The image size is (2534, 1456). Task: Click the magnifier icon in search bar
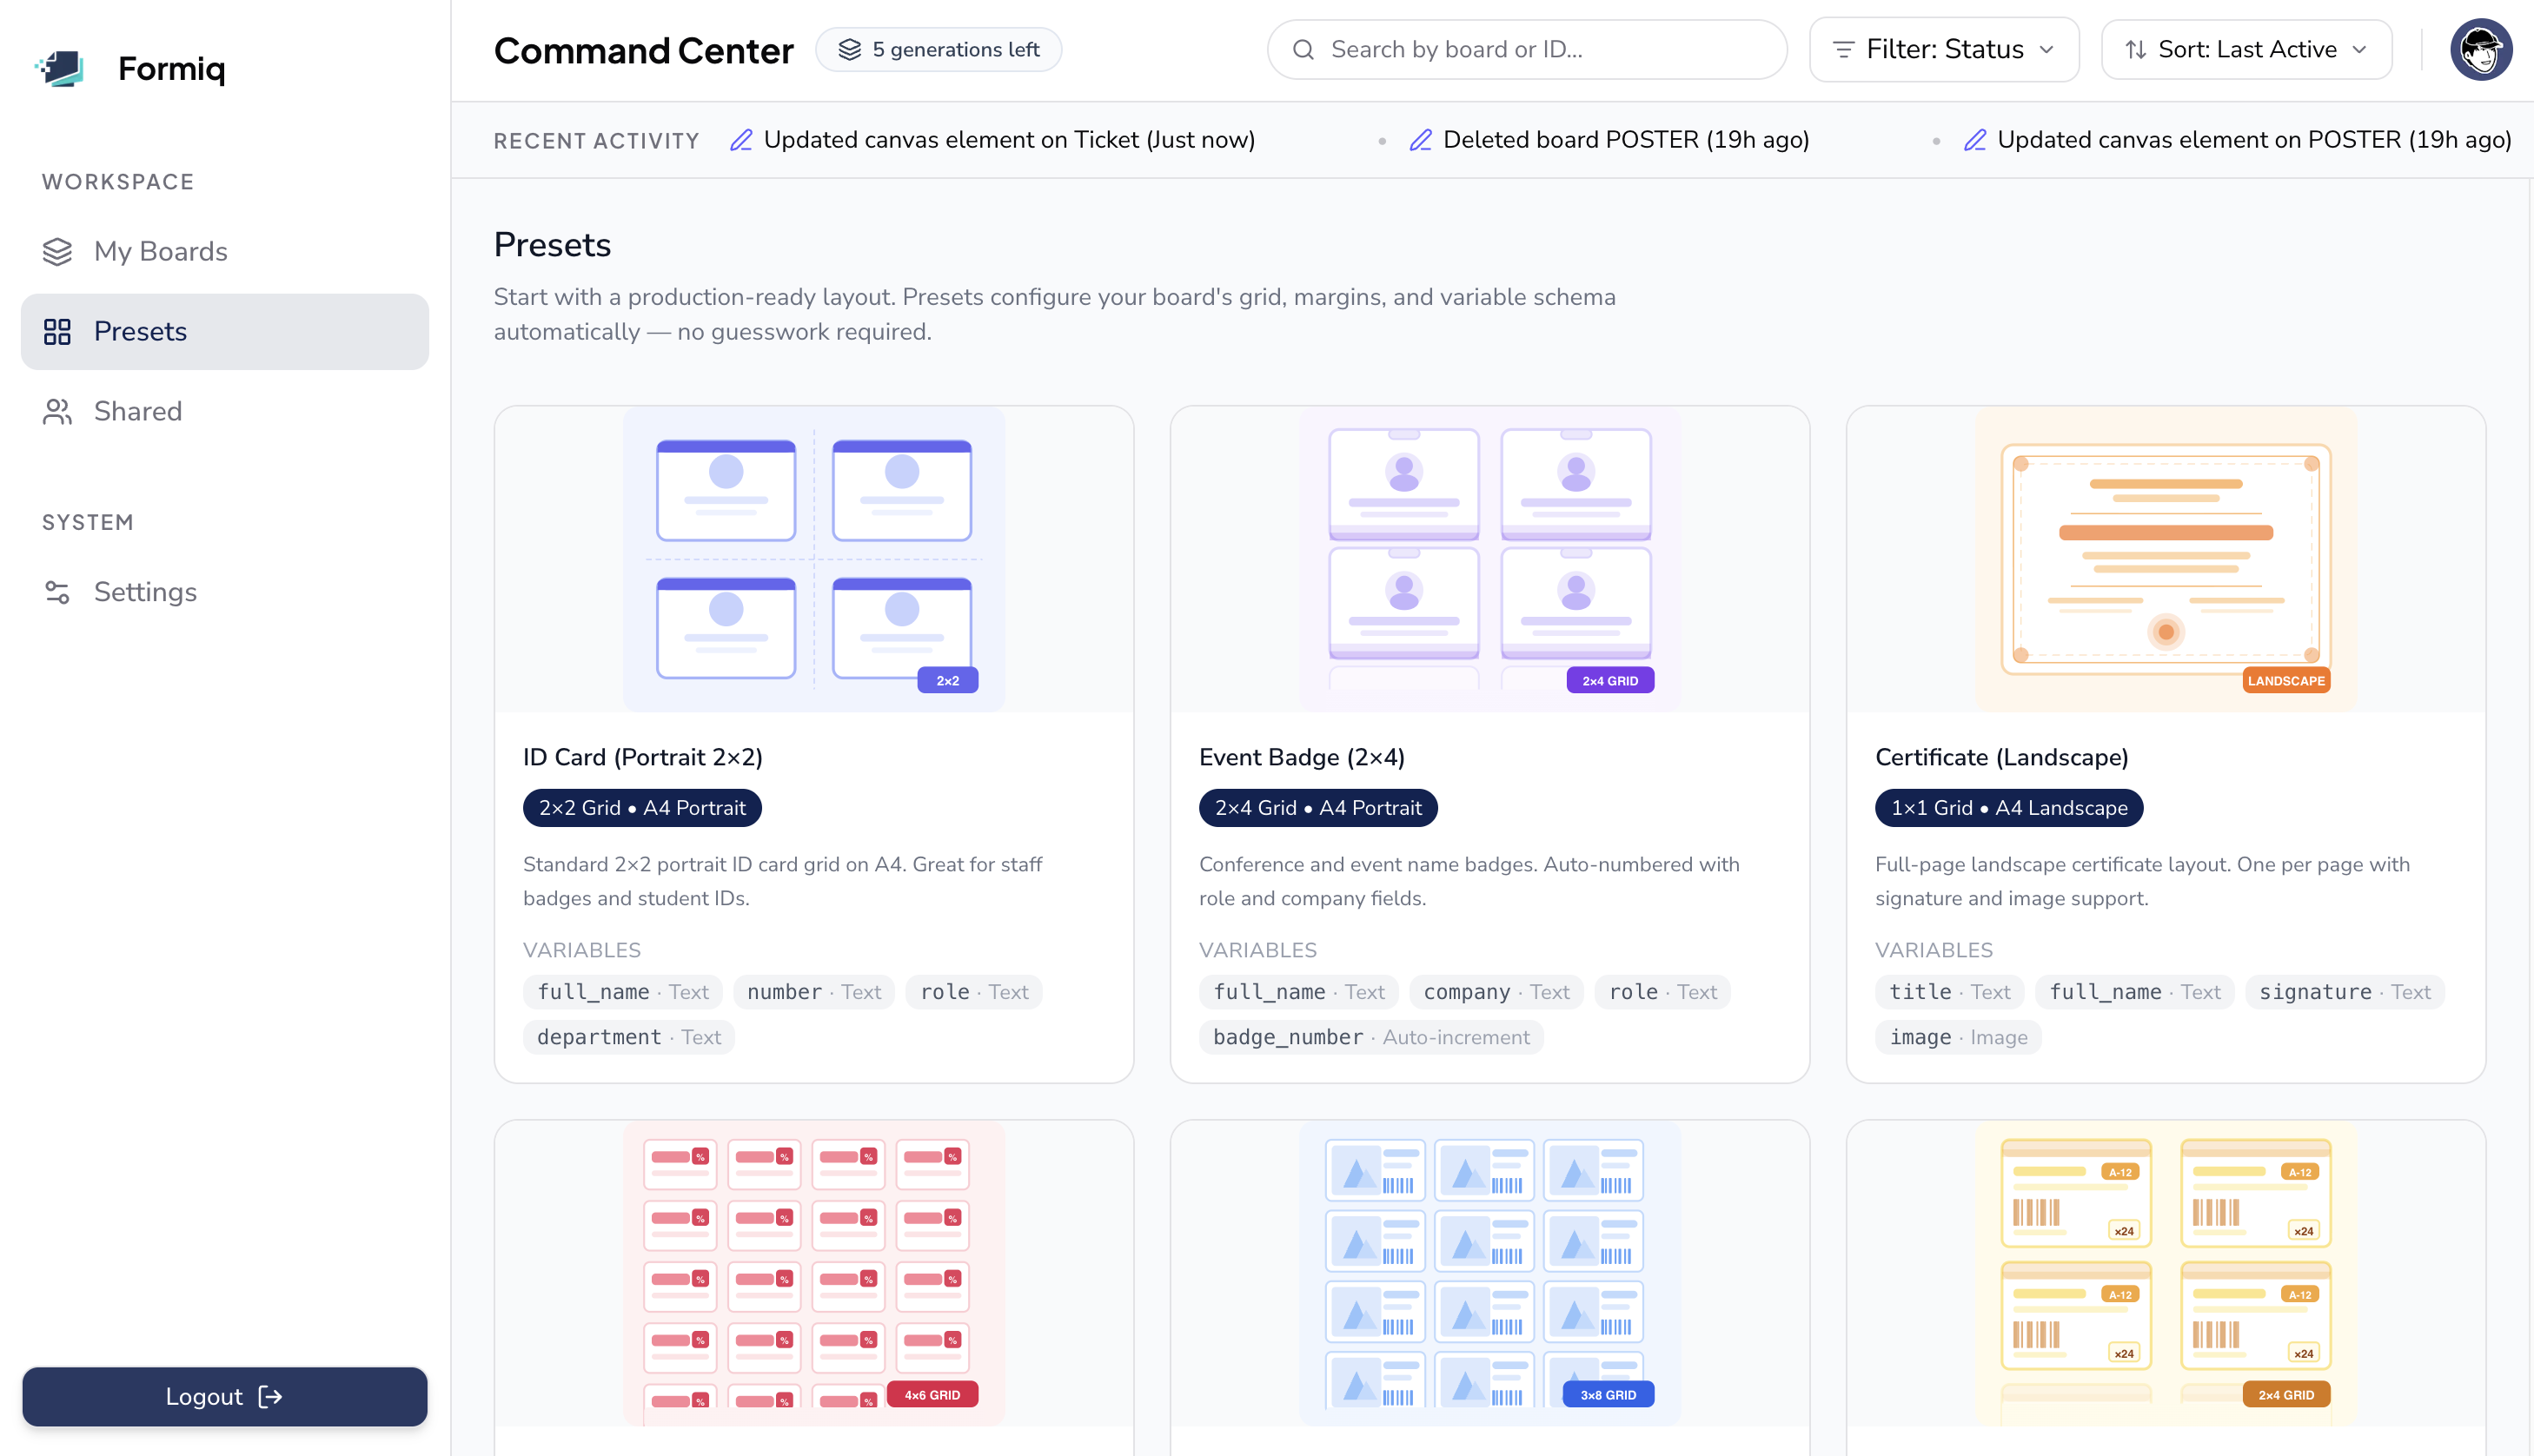click(1303, 49)
